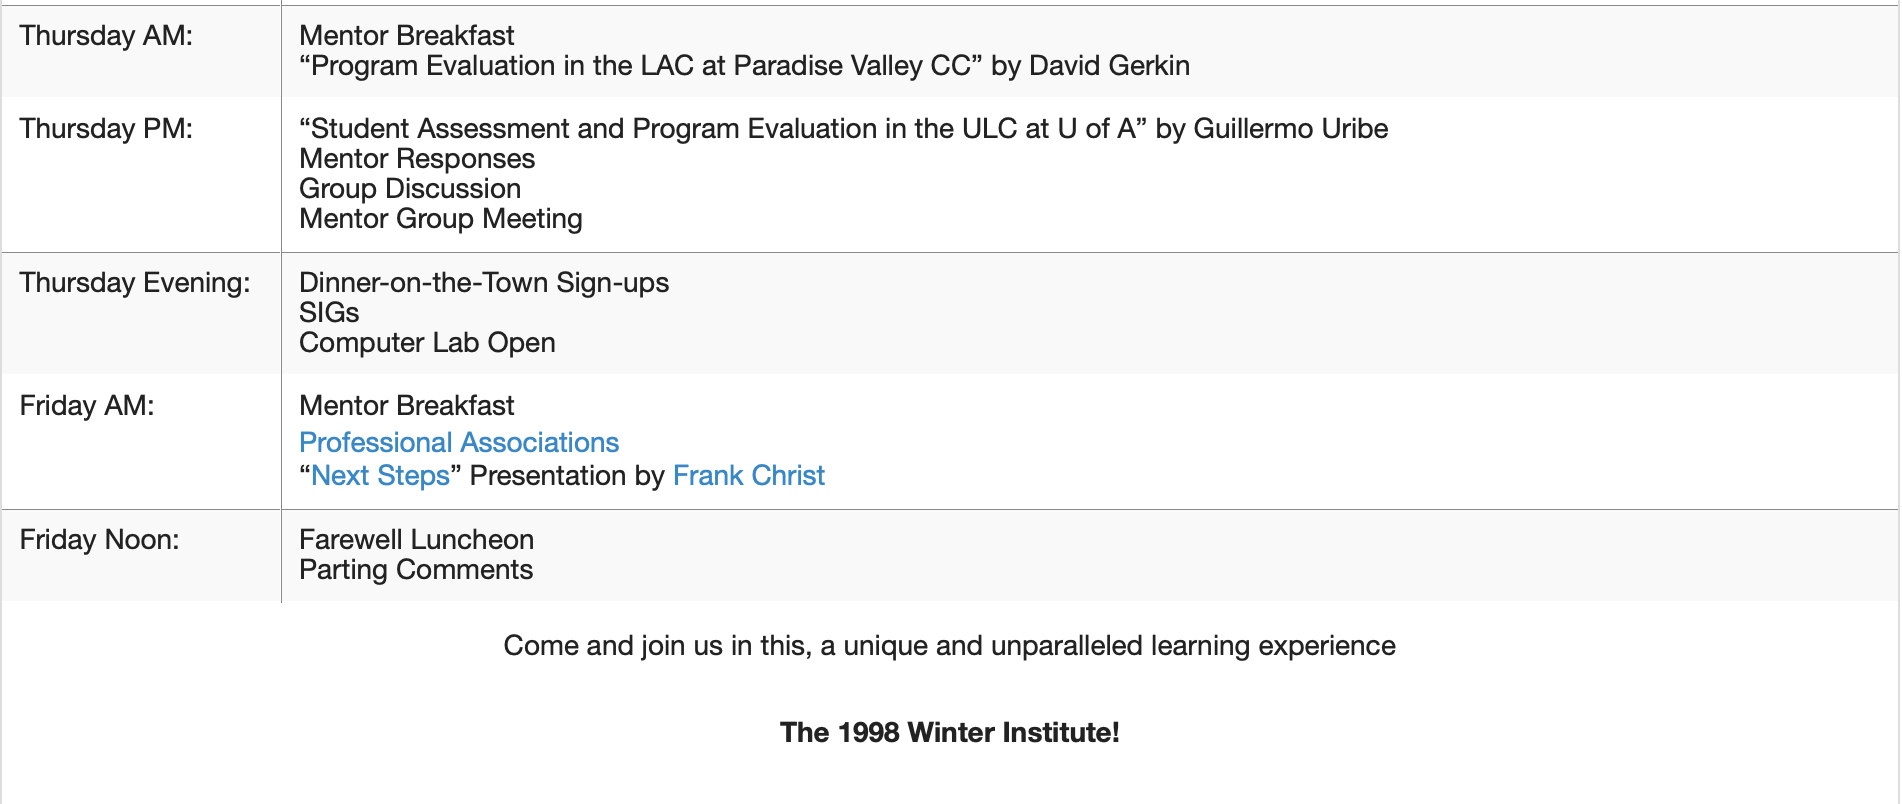The height and width of the screenshot is (804, 1902).
Task: Select the Thursday PM row label
Action: click(x=106, y=129)
